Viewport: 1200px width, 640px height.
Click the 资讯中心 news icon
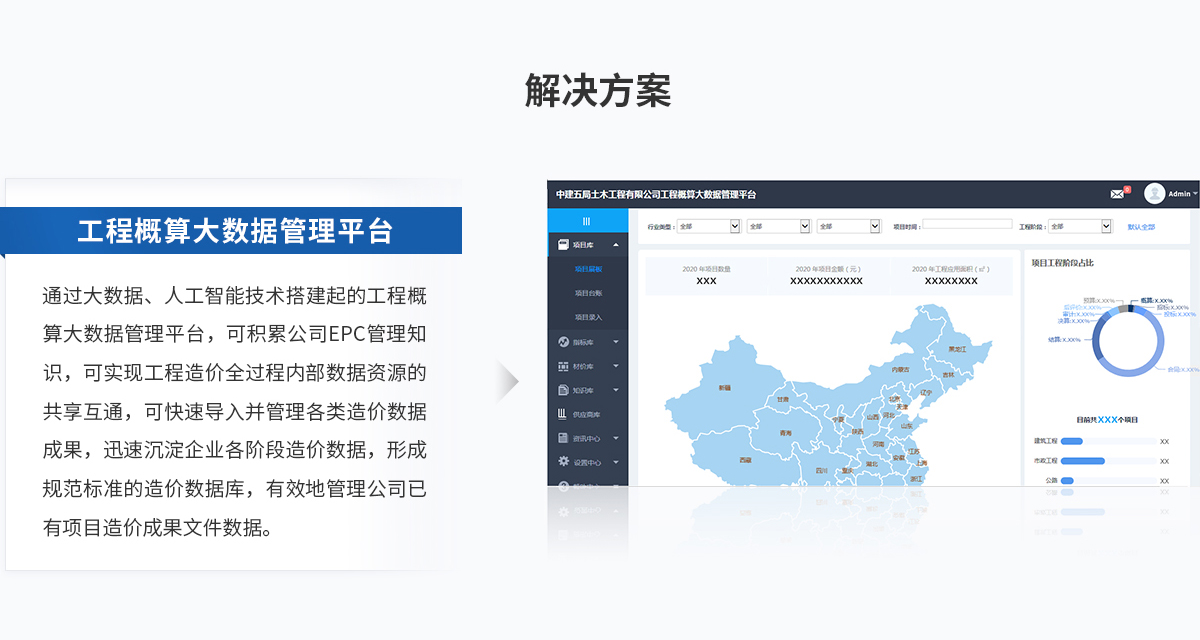click(x=563, y=438)
